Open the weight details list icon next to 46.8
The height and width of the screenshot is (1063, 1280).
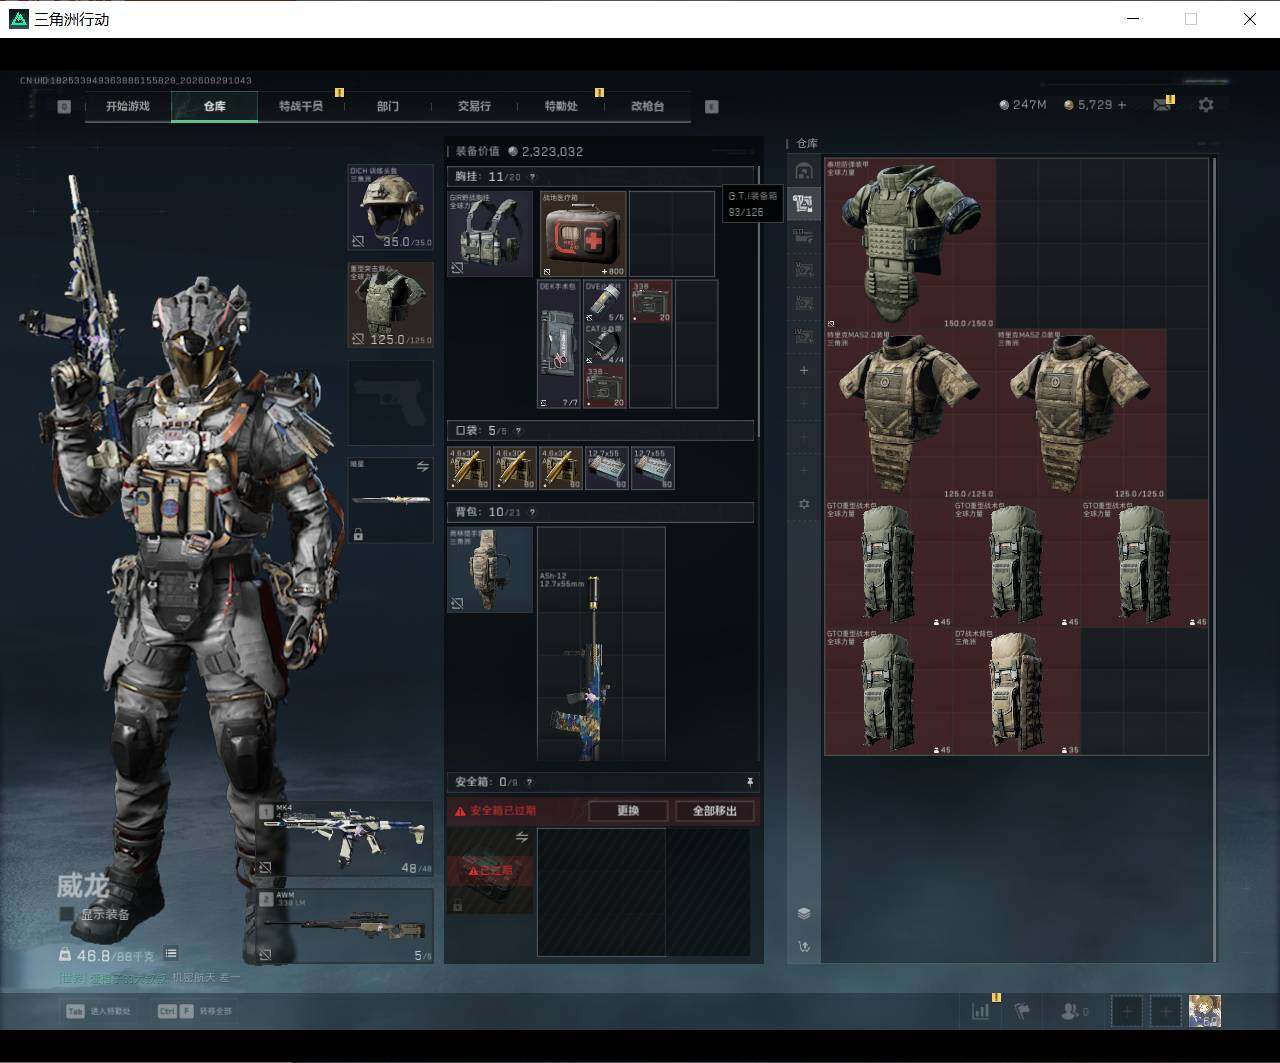(x=171, y=954)
